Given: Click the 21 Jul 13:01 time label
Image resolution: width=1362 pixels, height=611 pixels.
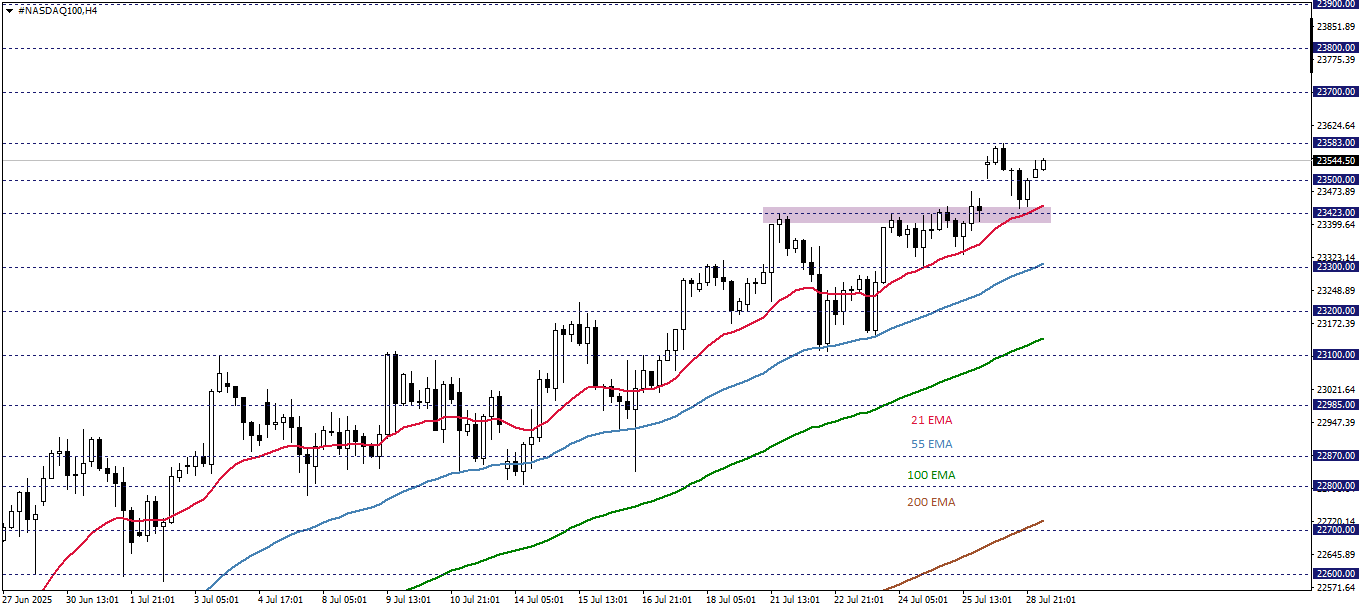Looking at the screenshot, I should click(795, 601).
